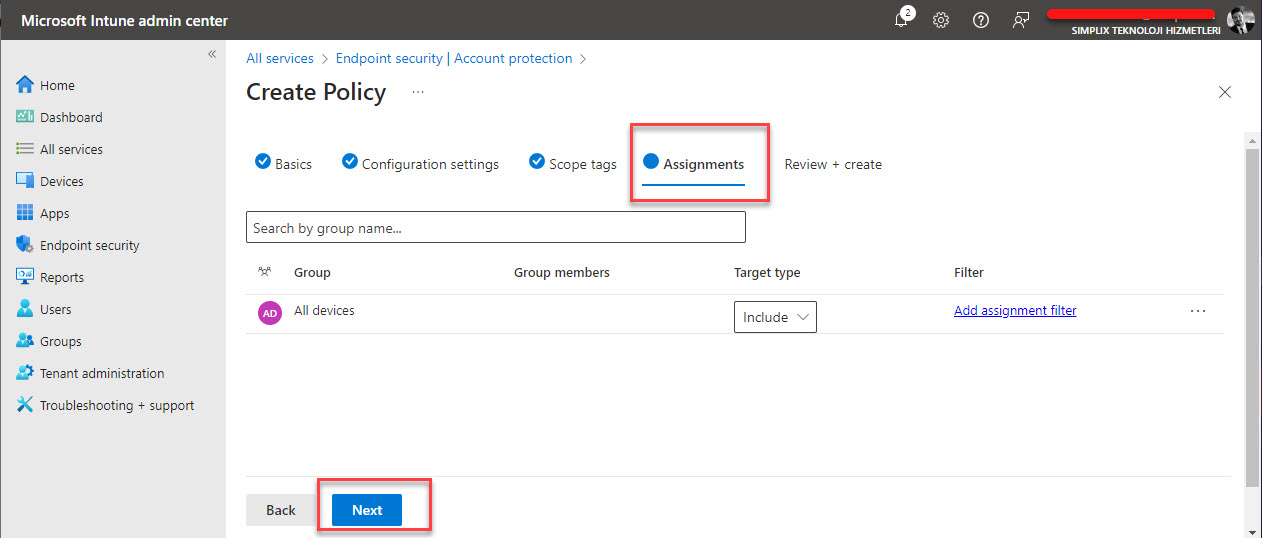Click the help question mark icon
This screenshot has height=538, width=1262.
(x=981, y=20)
